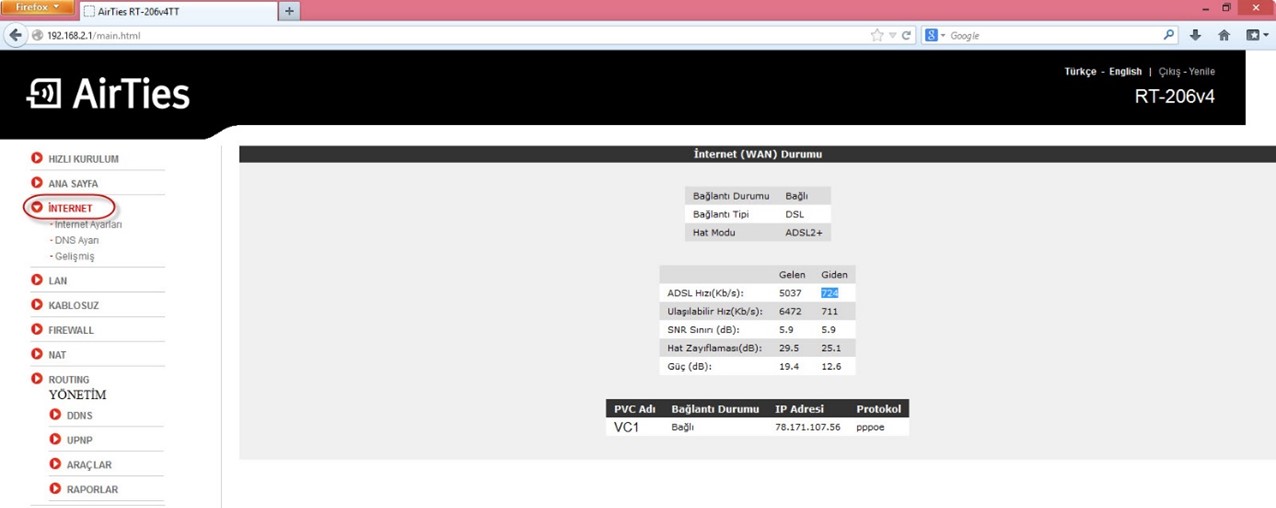
Task: Click red arrow icon beside NAT
Action: pyautogui.click(x=37, y=354)
